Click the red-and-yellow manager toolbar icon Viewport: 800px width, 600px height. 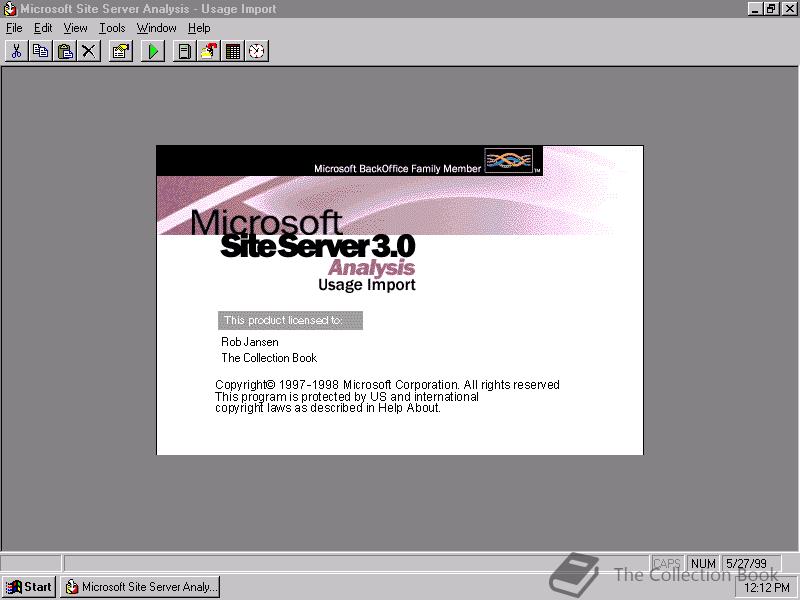209,51
